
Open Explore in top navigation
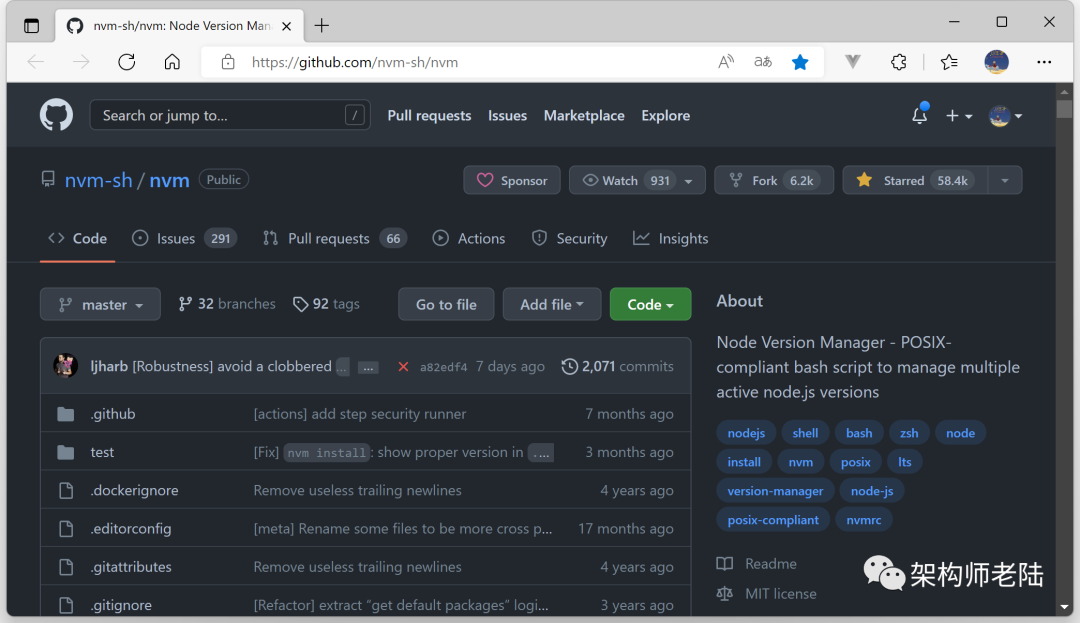coord(665,116)
